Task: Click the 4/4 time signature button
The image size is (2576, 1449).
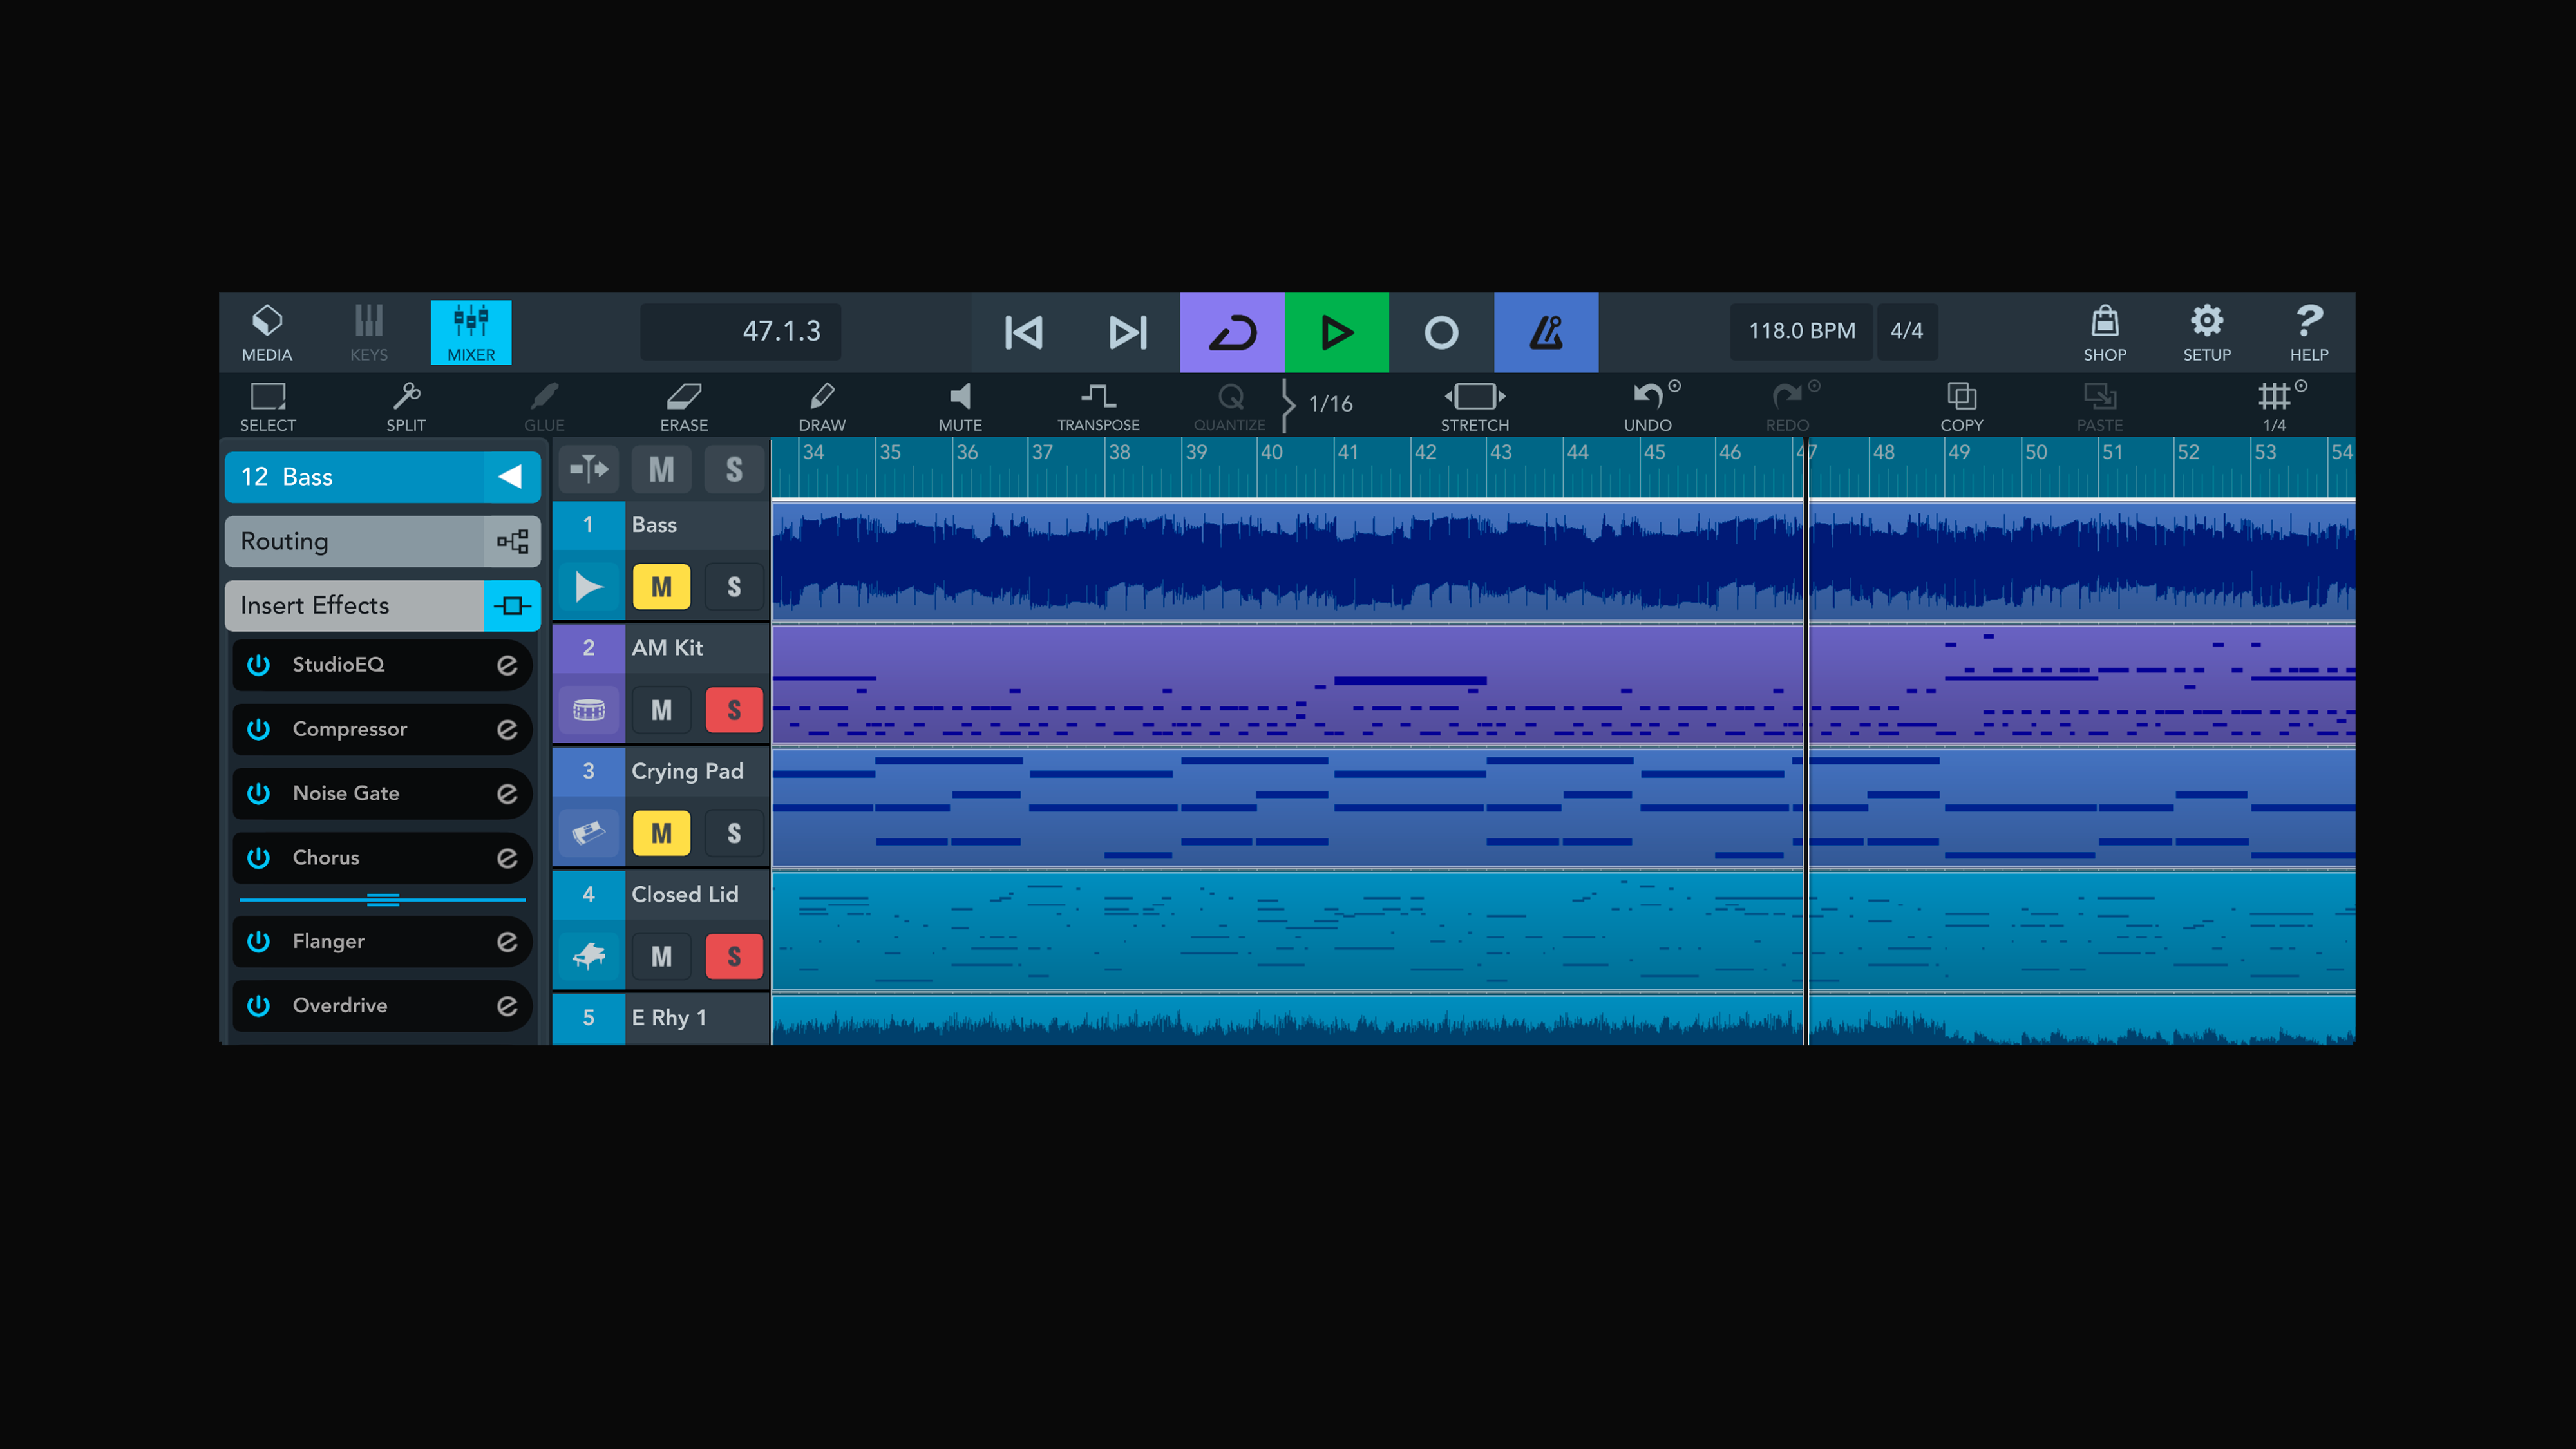Action: (1906, 331)
